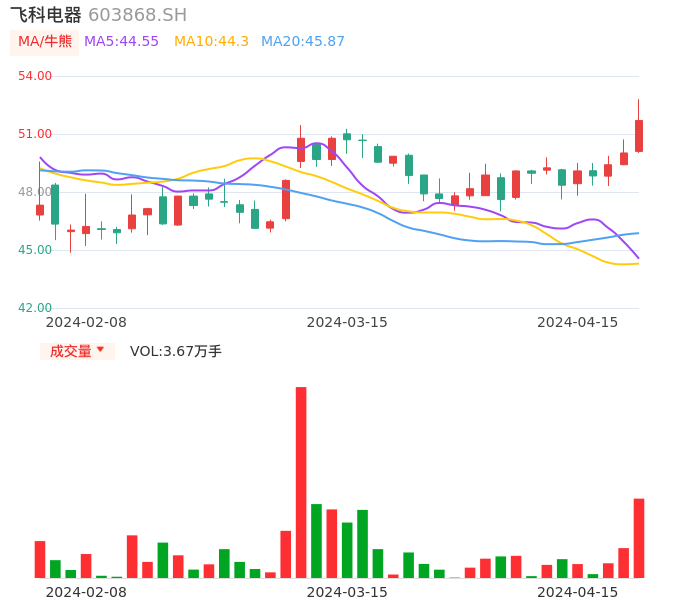Click the 42.00 price axis label

tap(35, 308)
